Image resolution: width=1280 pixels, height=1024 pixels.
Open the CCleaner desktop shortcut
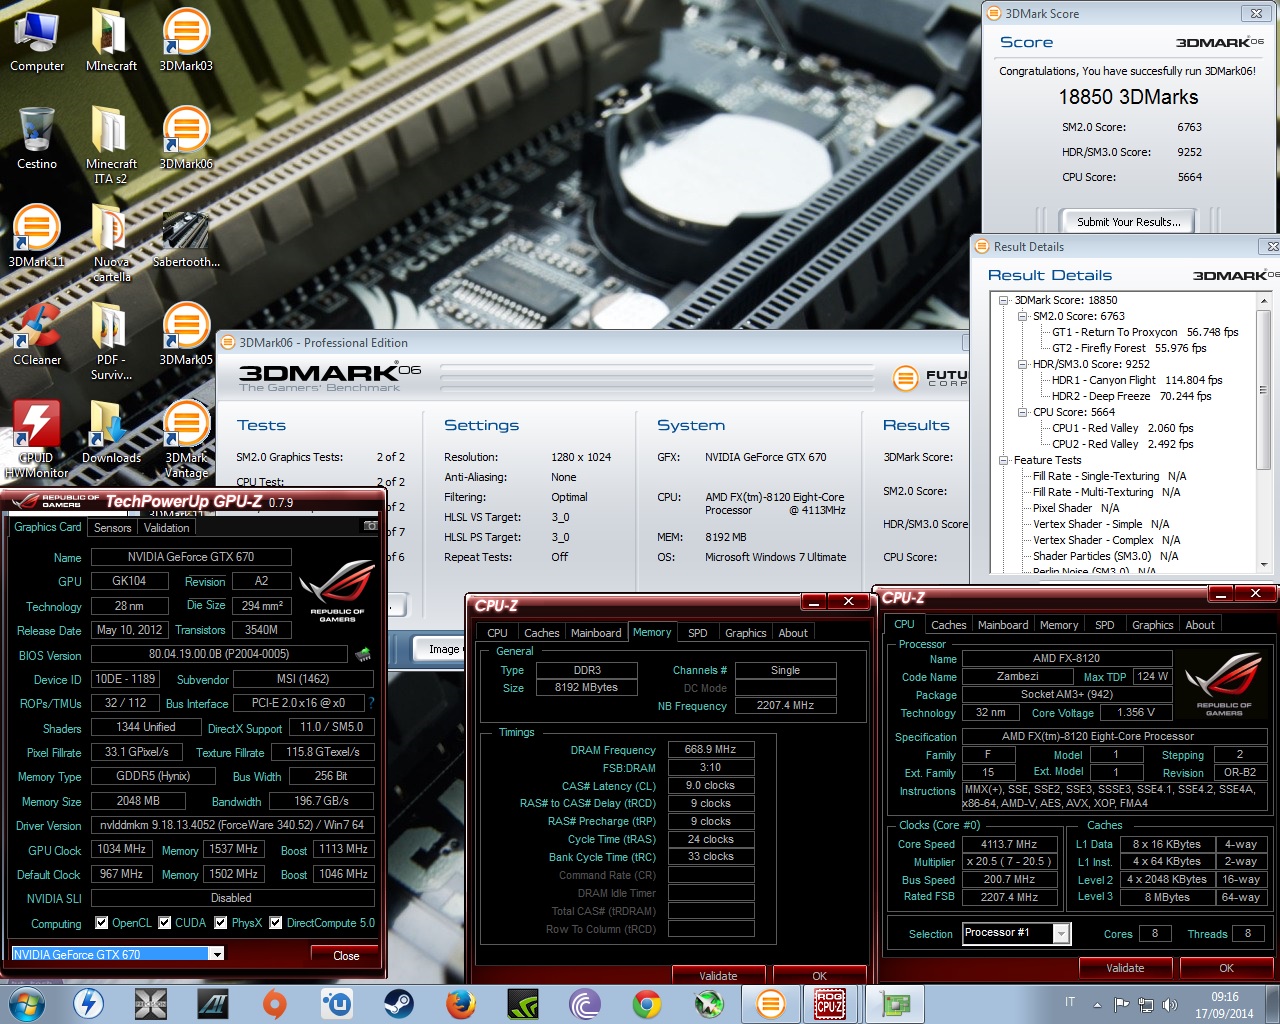[x=37, y=334]
